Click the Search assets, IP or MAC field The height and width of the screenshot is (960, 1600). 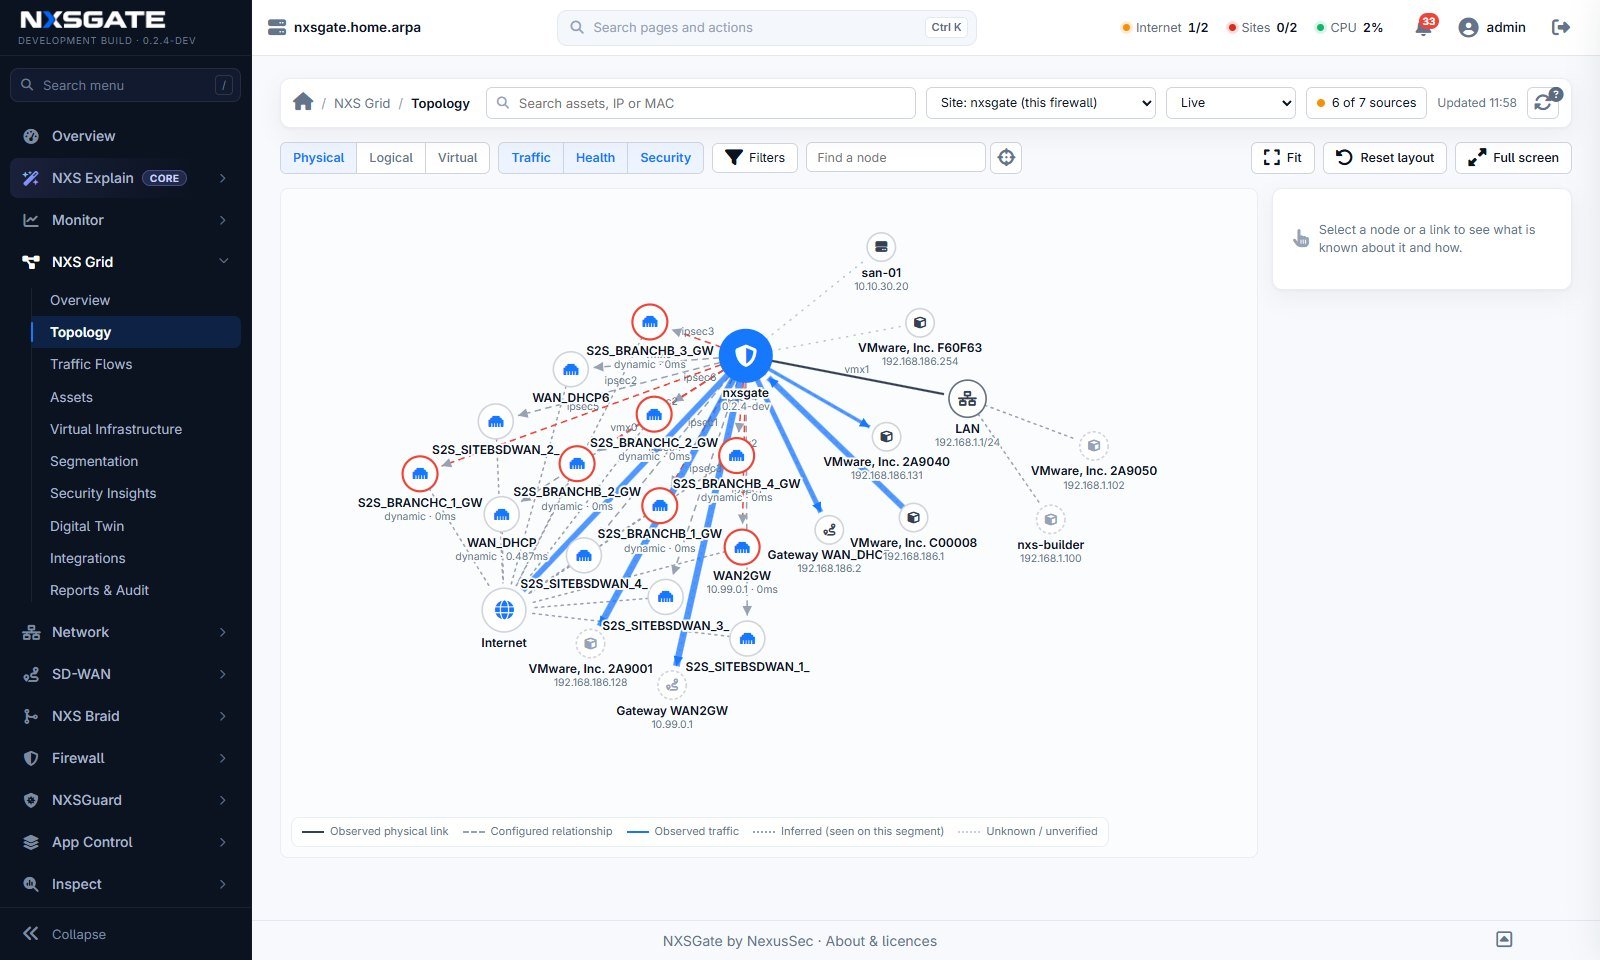pyautogui.click(x=701, y=103)
